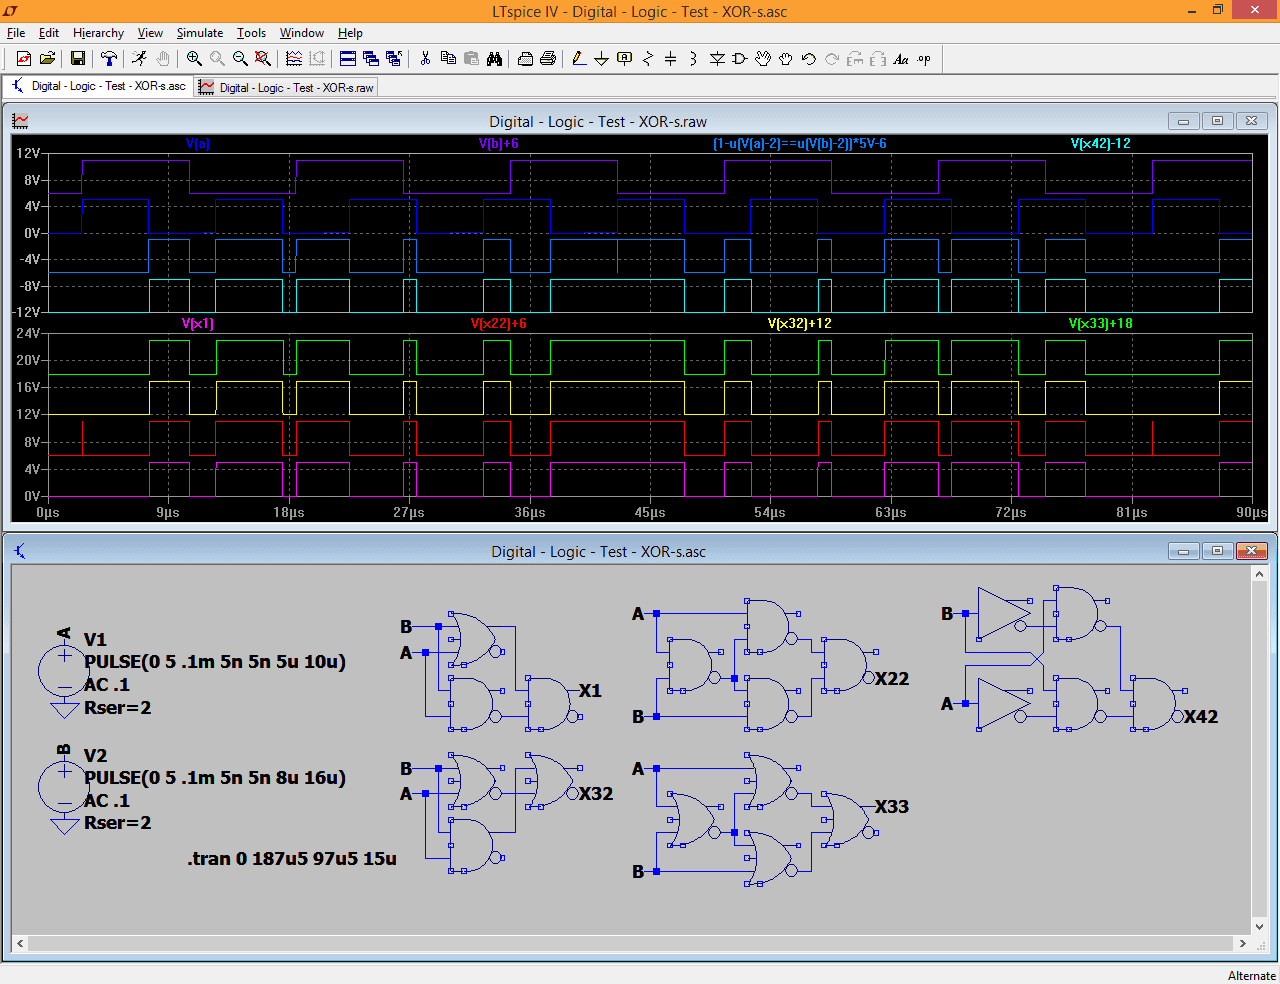Click the V(x22)+6 red trace label

pyautogui.click(x=498, y=323)
